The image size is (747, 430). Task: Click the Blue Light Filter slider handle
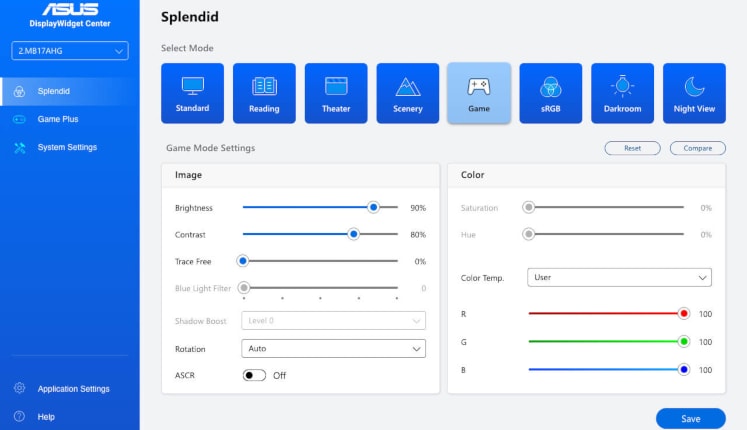244,288
